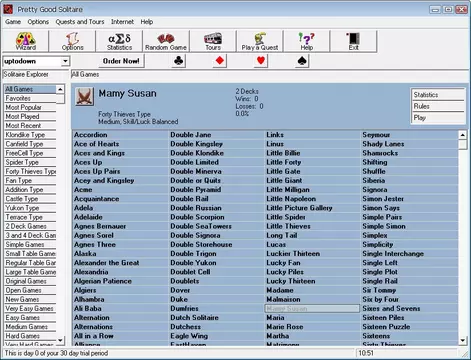The height and width of the screenshot is (360, 471).
Task: Click the clubs suit button
Action: pyautogui.click(x=179, y=61)
